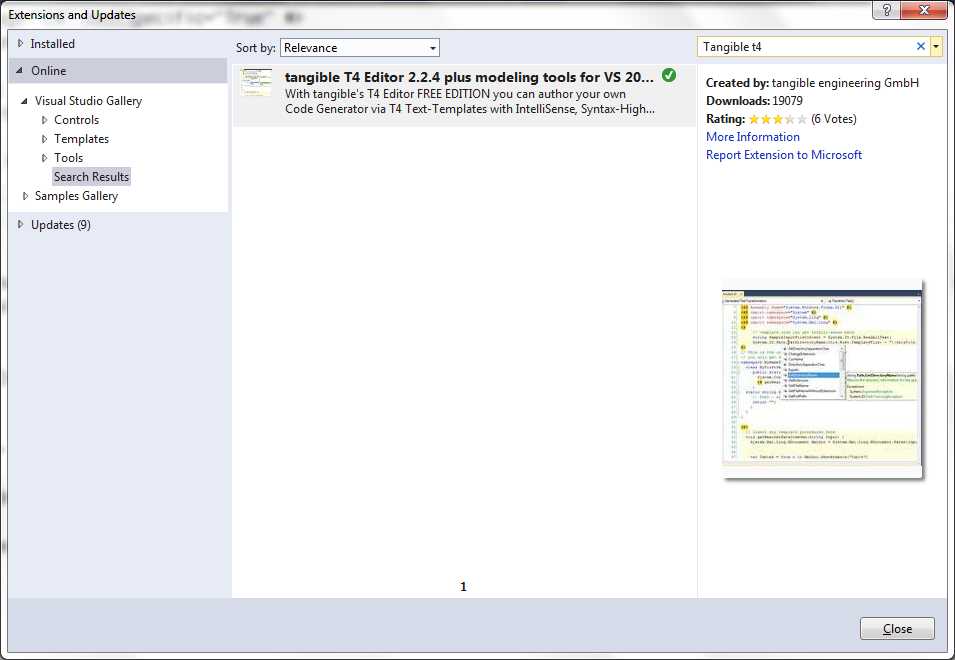Screen dimensions: 955x660
Task: Select the Online category label
Action: (x=49, y=71)
